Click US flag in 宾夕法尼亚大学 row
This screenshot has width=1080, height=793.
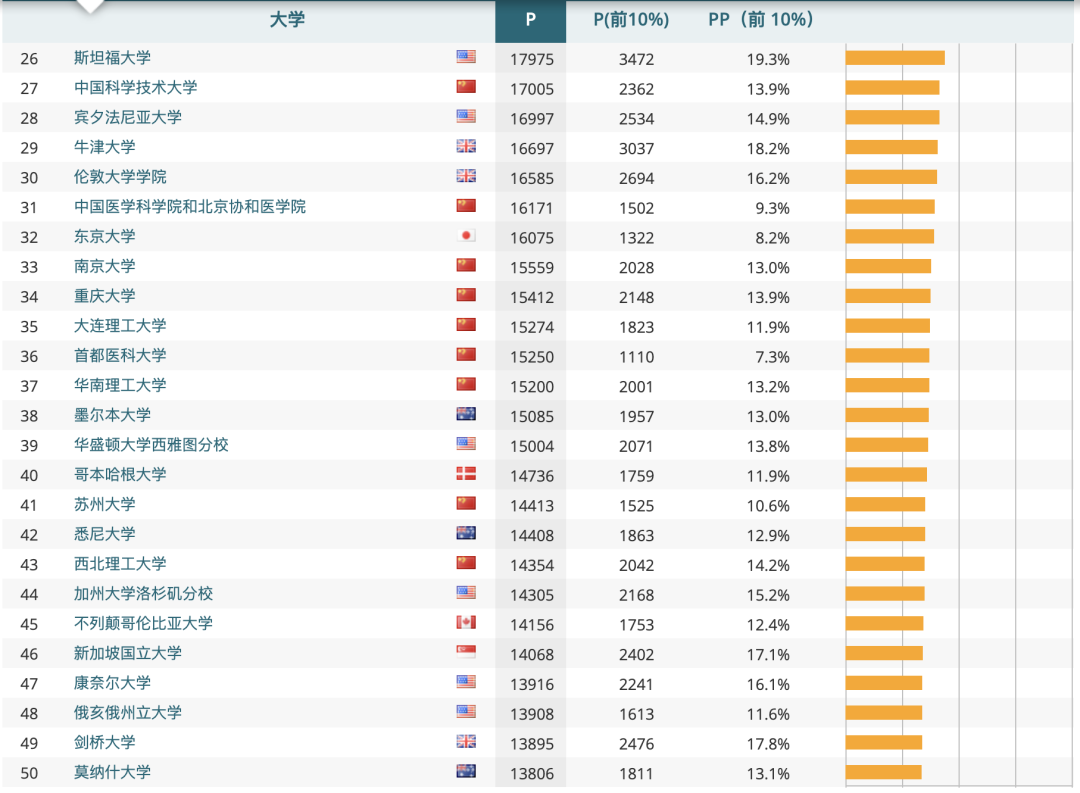(x=466, y=116)
